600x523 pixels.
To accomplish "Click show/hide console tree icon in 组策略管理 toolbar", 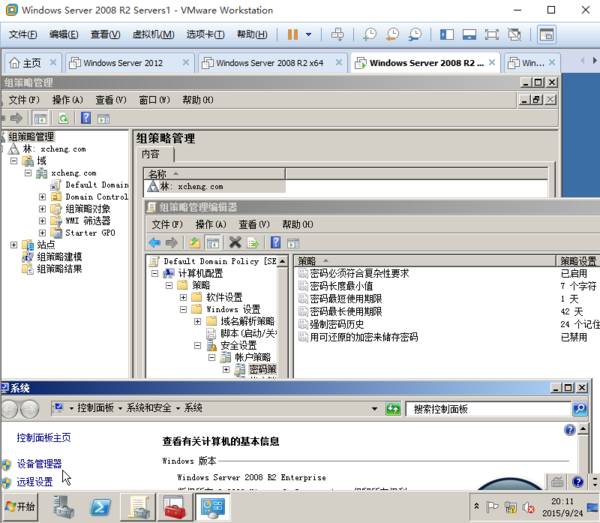I will (40, 118).
